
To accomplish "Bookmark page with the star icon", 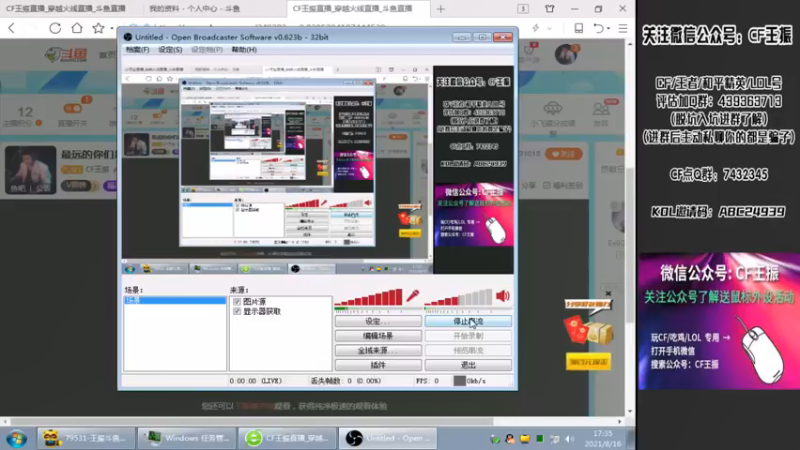I will 98,28.
